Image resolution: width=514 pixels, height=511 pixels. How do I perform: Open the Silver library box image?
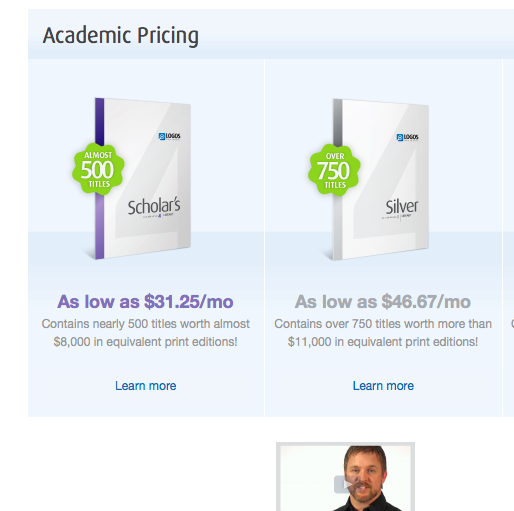coord(380,179)
